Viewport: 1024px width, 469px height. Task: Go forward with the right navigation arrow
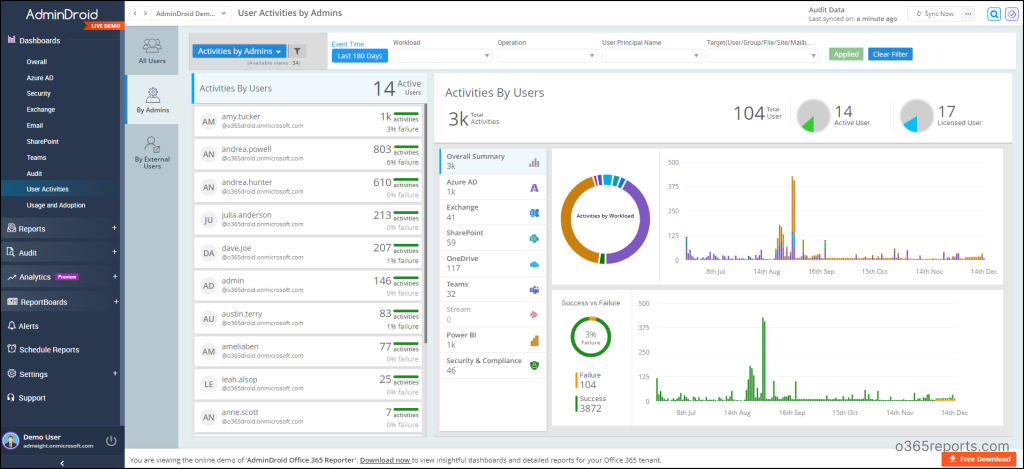144,13
